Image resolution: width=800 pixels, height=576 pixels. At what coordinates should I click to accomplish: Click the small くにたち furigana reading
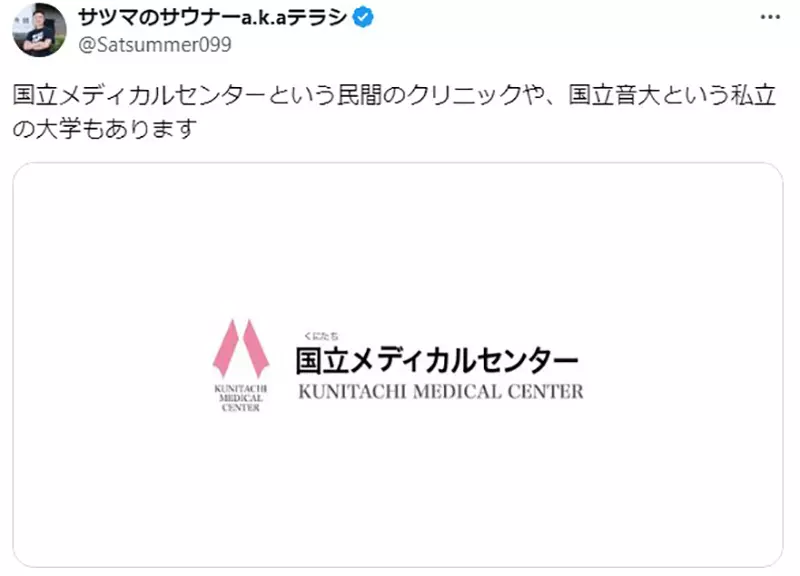[321, 336]
